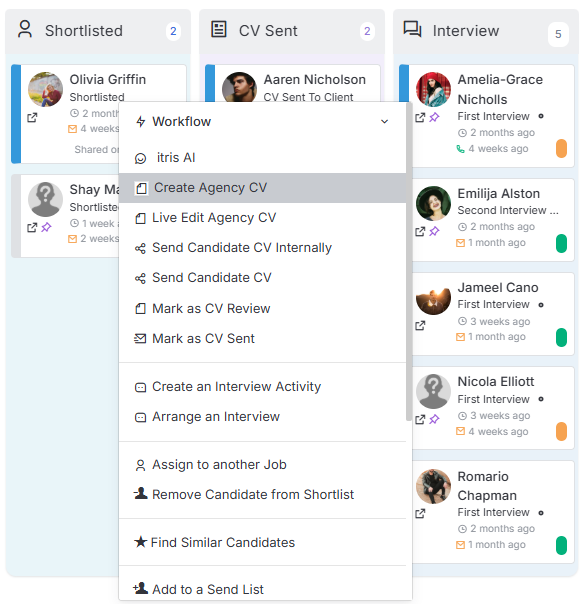Click pin icon on Nicola Elliott card
Image resolution: width=584 pixels, height=604 pixels.
tap(434, 419)
